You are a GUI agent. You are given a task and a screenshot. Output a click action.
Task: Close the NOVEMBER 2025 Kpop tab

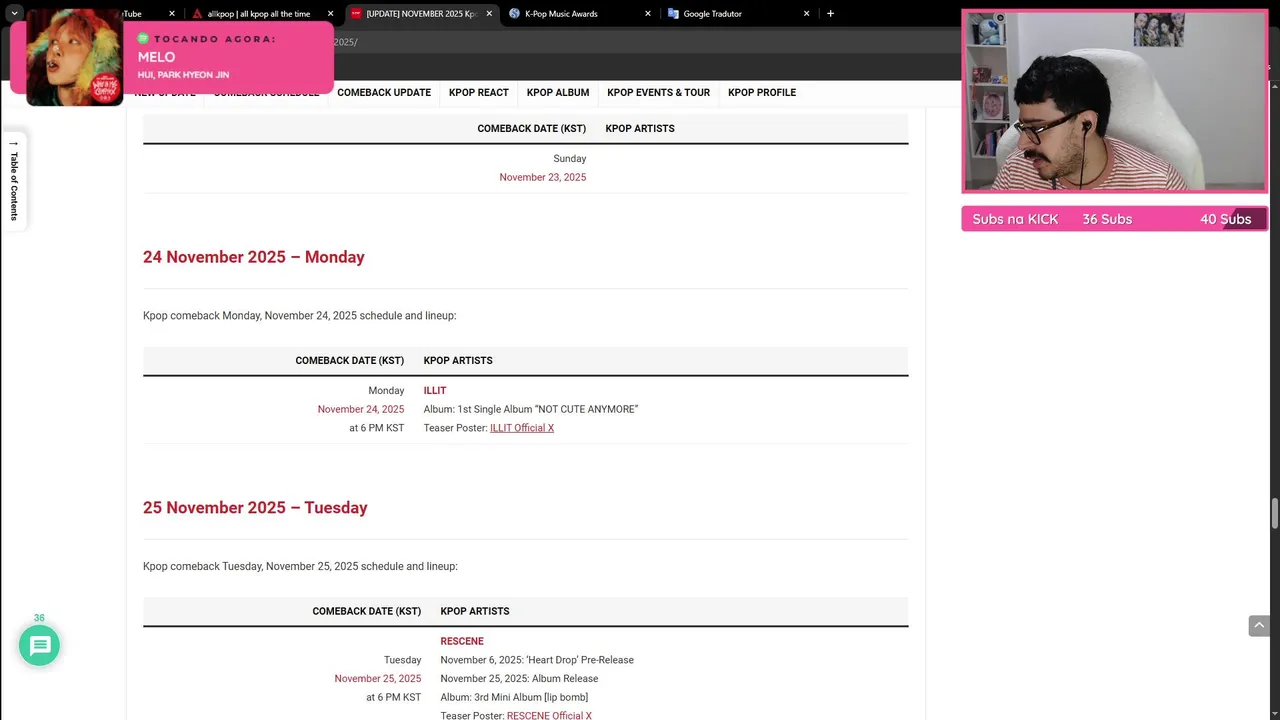pos(489,14)
